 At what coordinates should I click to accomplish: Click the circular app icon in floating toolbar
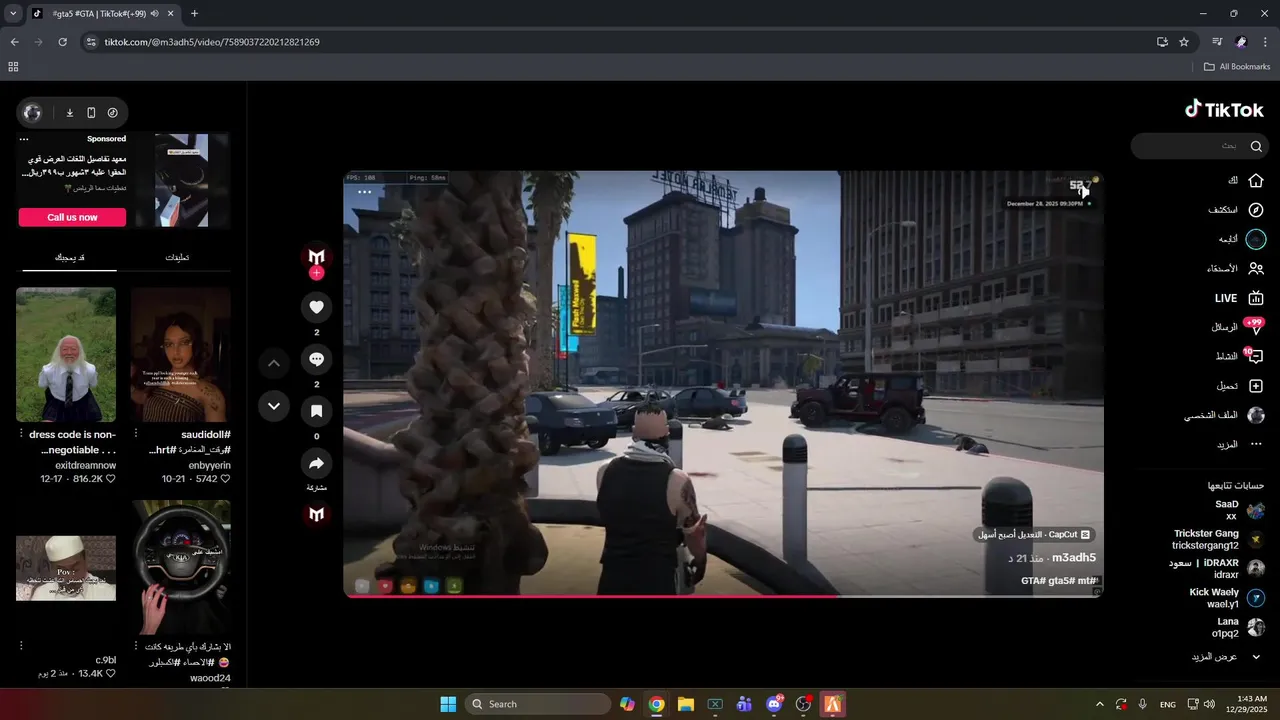click(x=113, y=113)
